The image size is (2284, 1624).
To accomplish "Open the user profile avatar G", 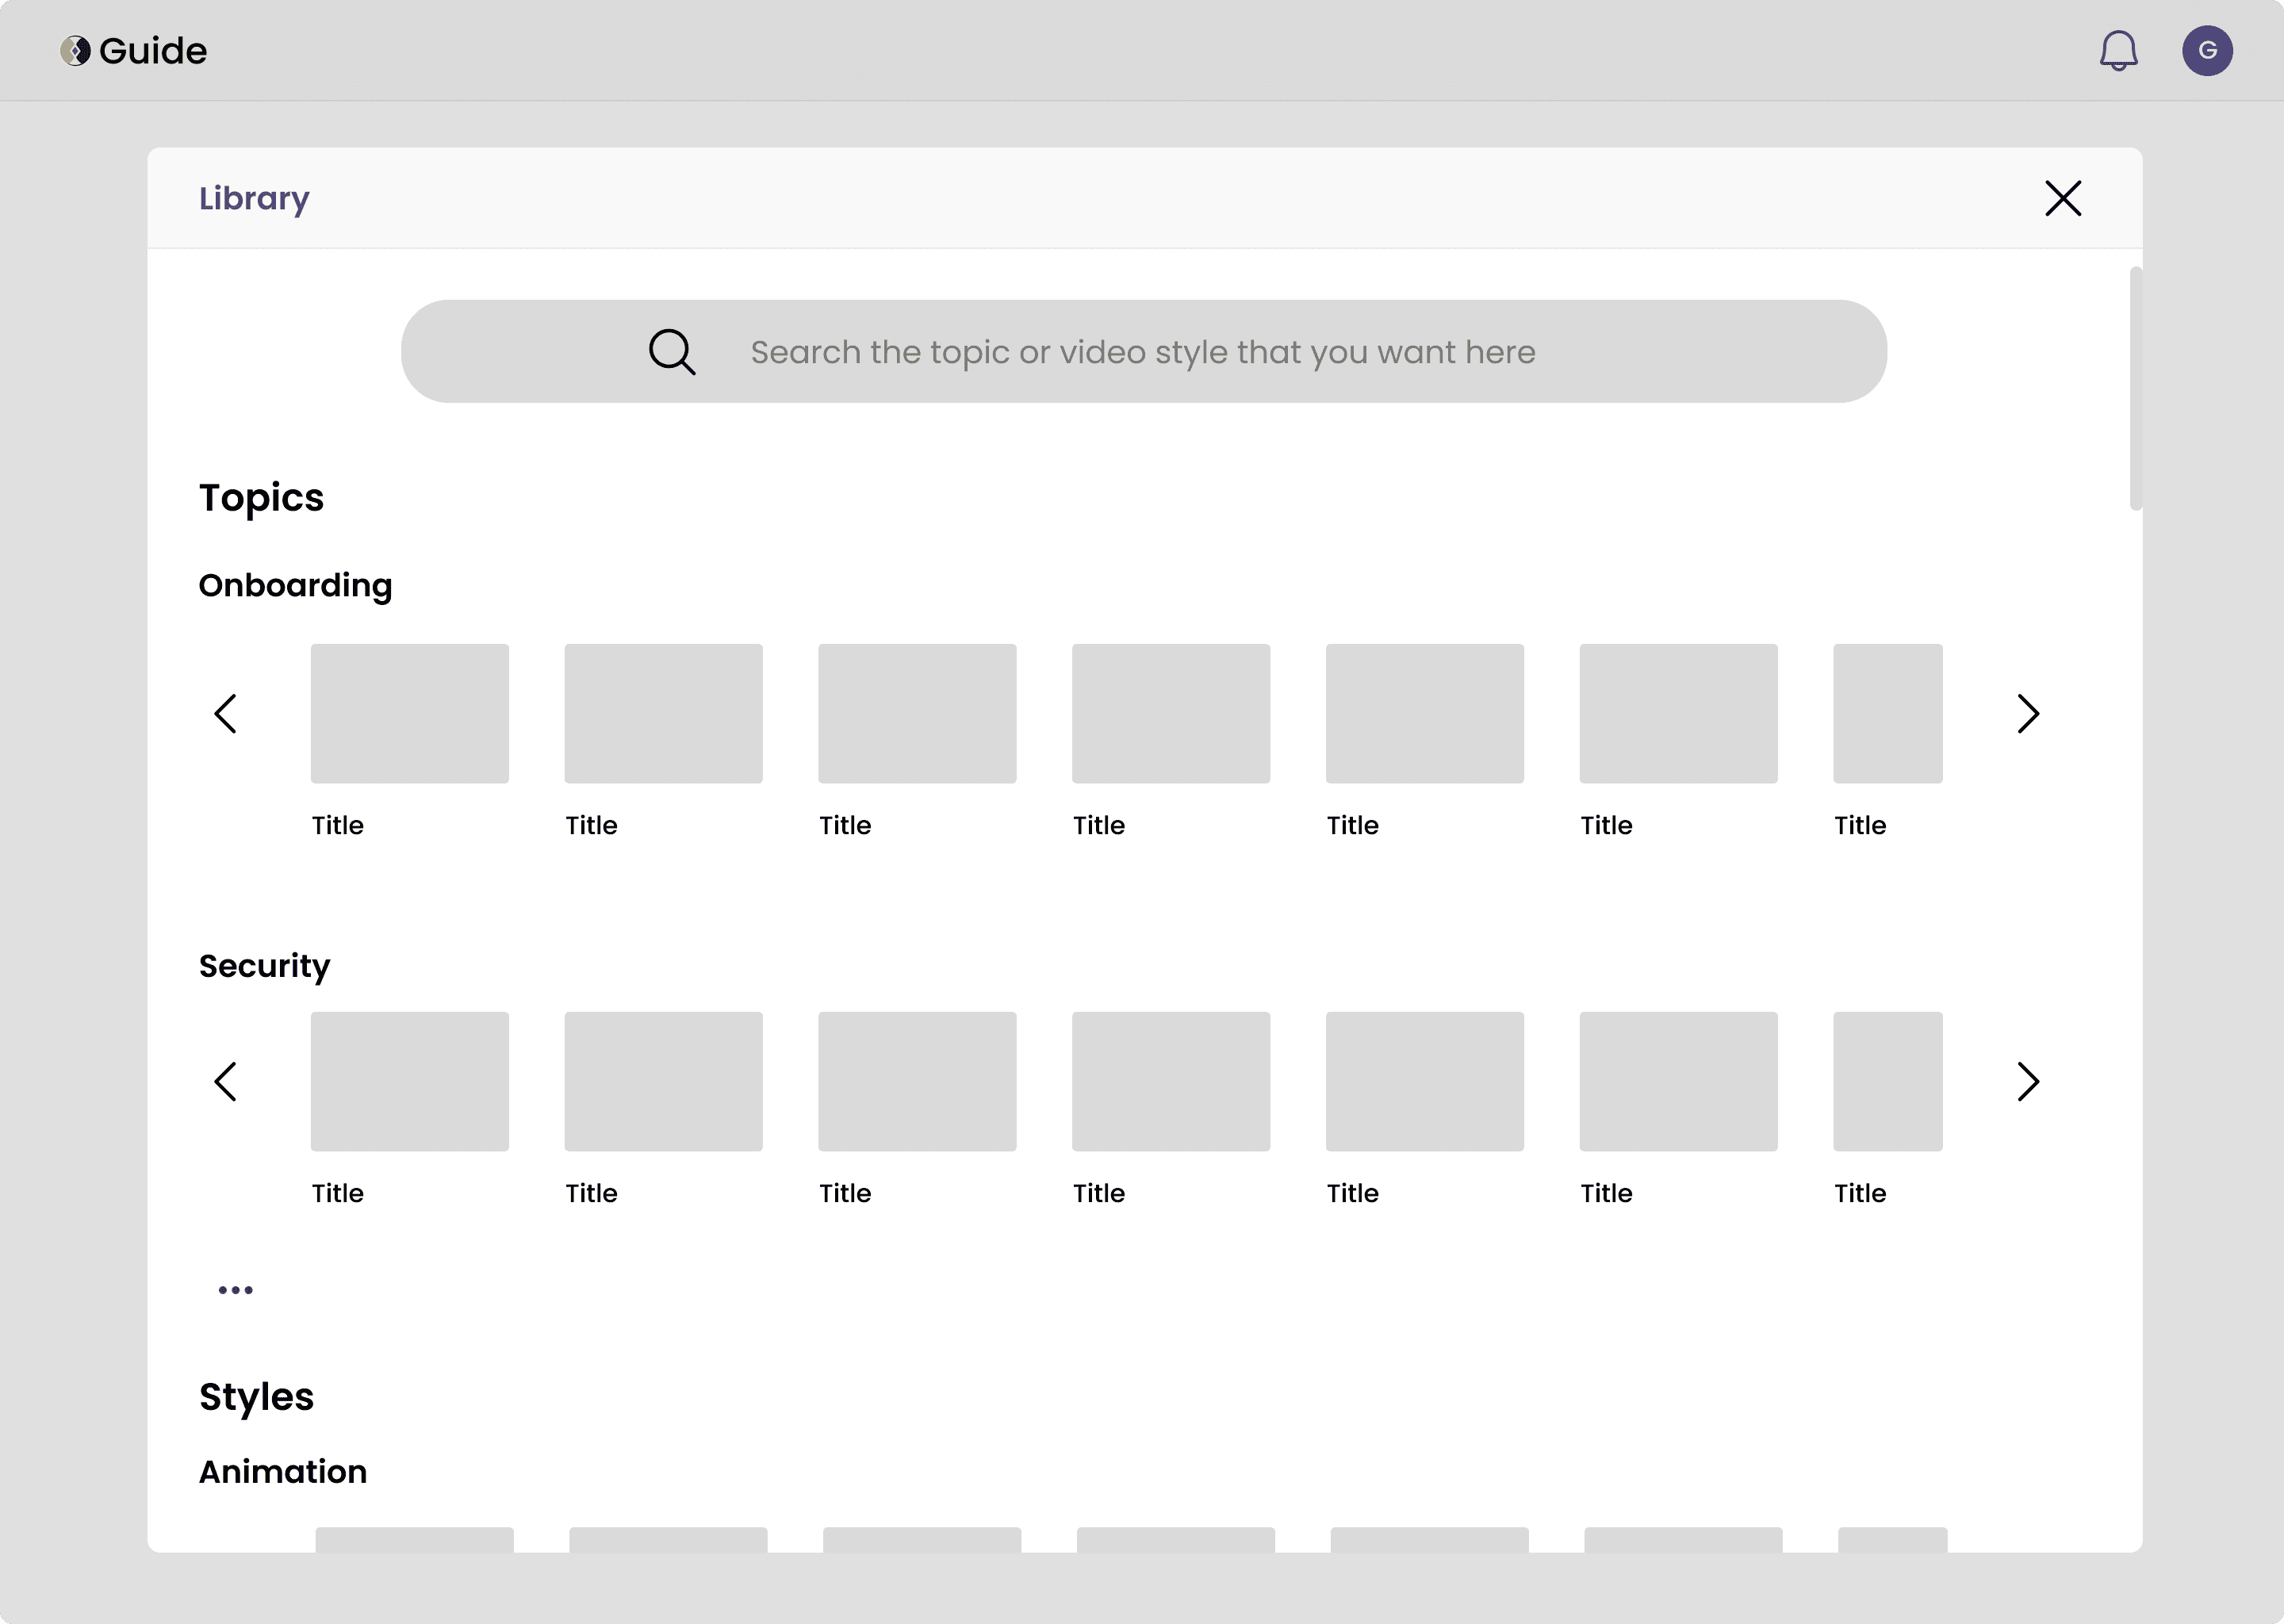I will pos(2207,51).
